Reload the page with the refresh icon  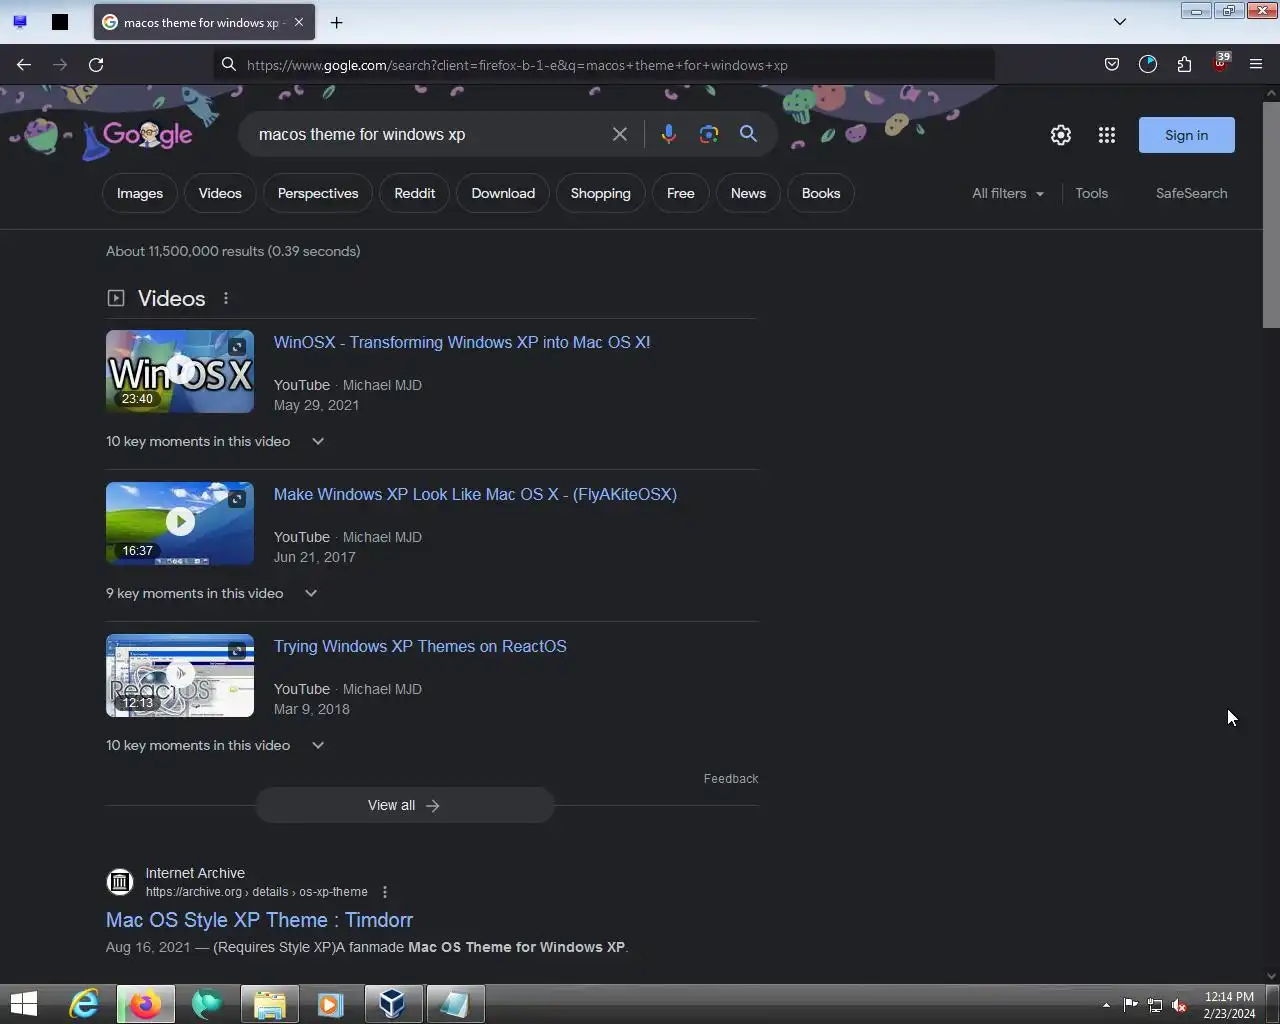click(96, 65)
